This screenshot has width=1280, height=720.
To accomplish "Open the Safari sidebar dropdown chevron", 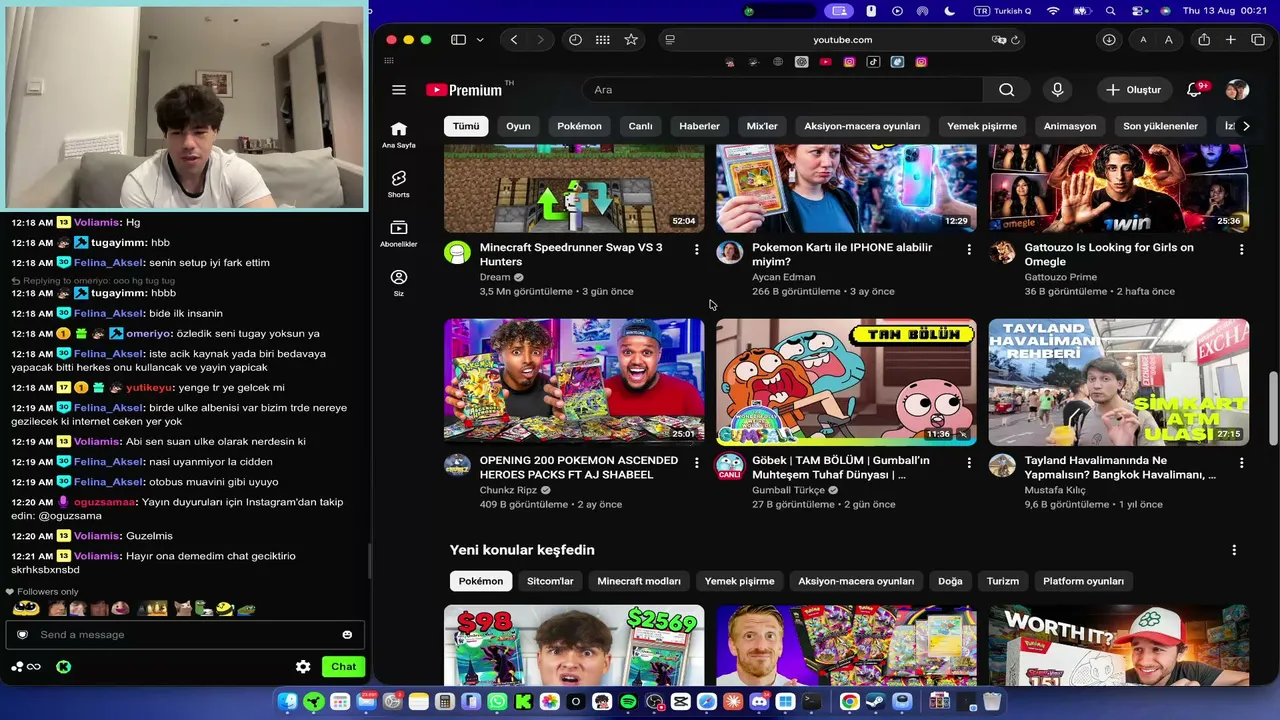I will [480, 40].
